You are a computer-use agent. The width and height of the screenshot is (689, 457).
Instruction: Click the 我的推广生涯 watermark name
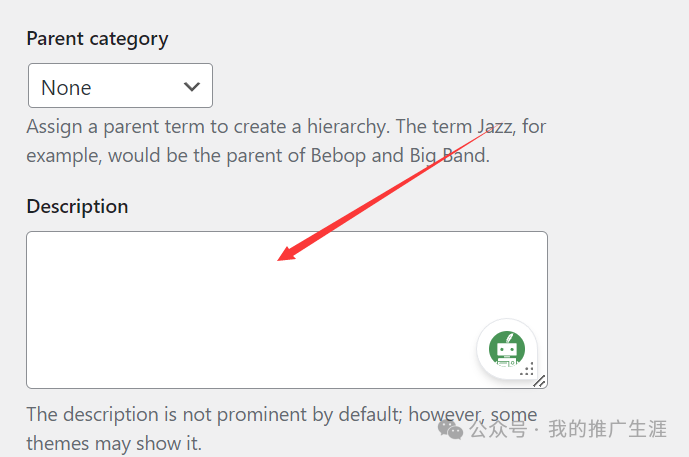(608, 429)
